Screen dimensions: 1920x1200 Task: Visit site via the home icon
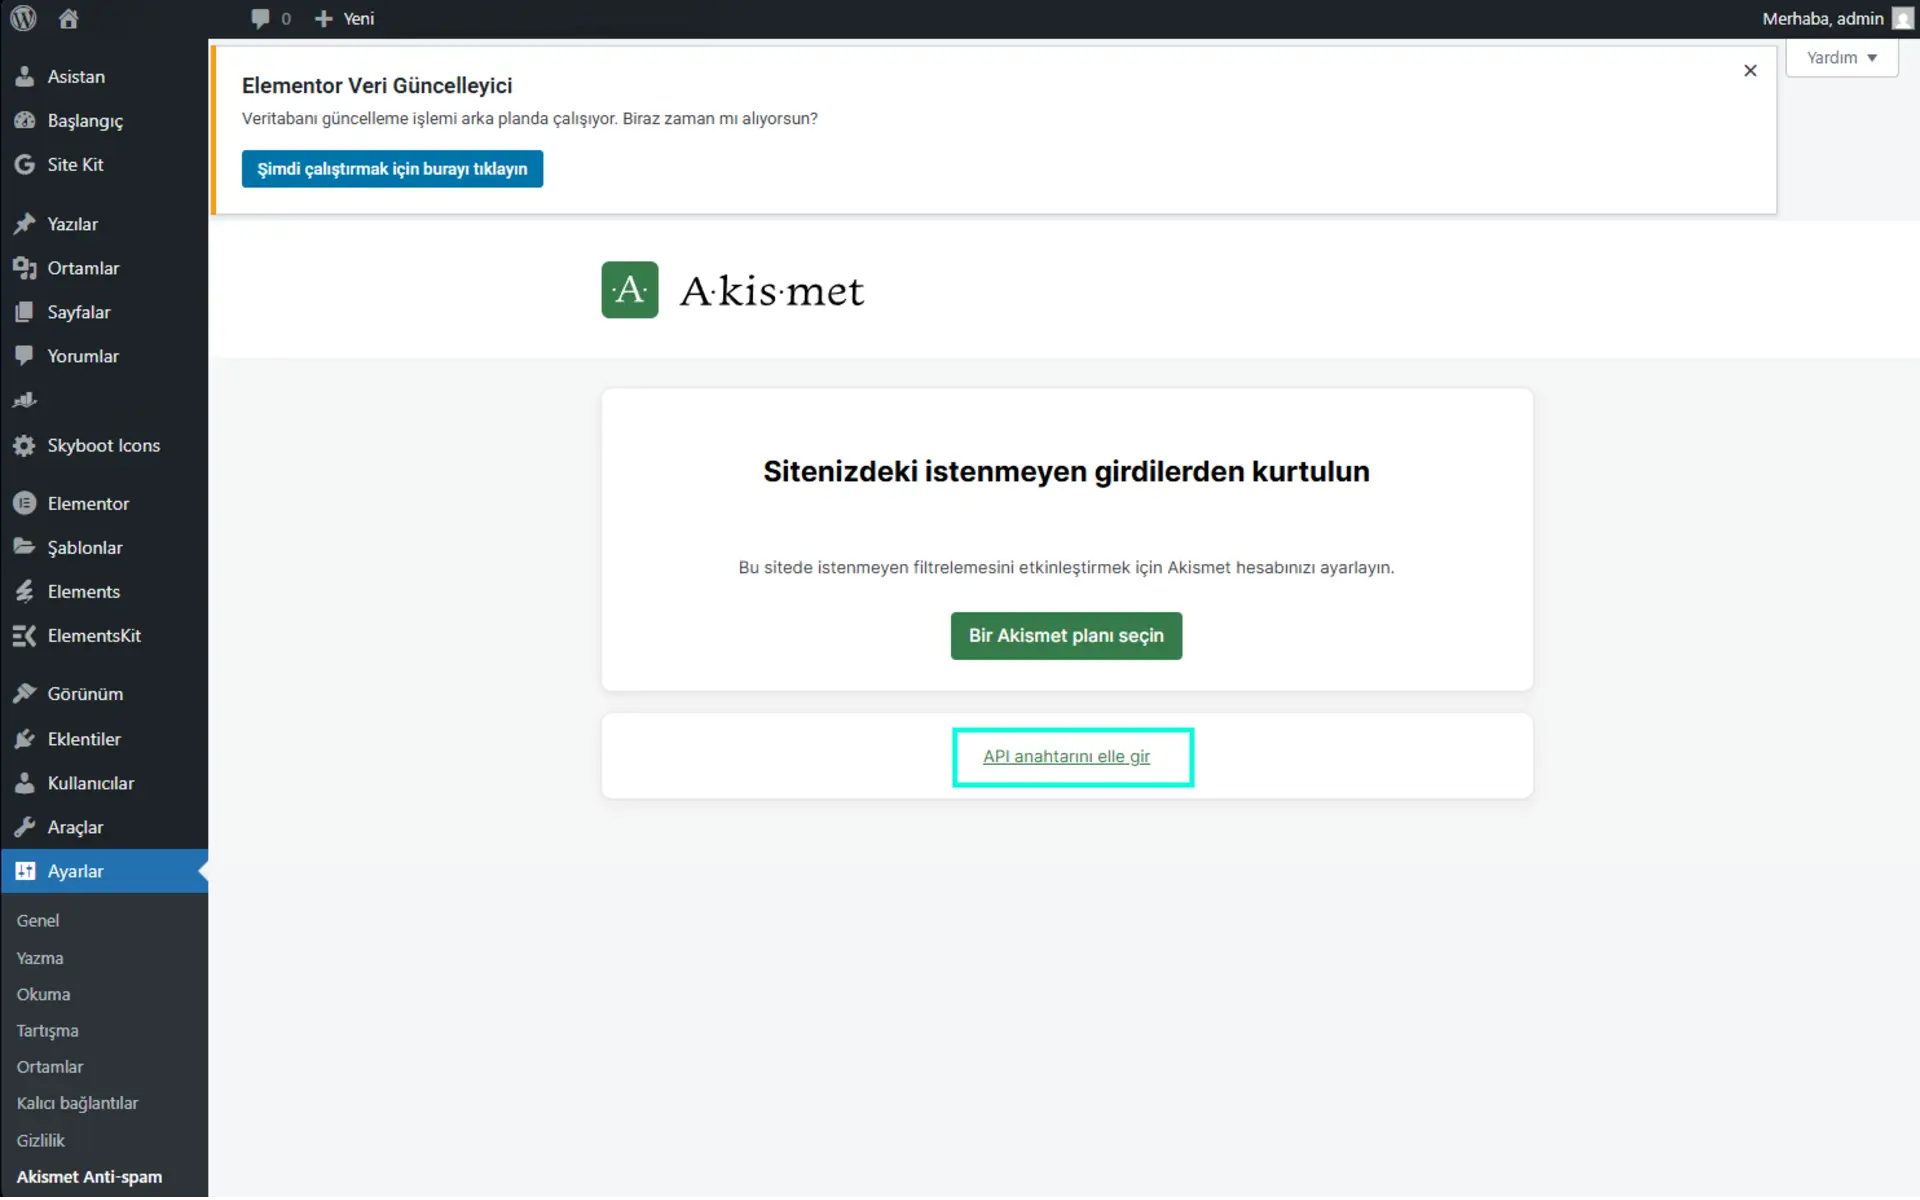[68, 18]
